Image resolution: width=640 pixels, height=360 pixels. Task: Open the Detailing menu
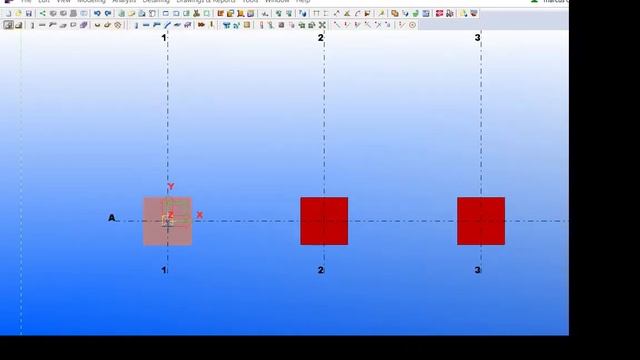click(156, 2)
